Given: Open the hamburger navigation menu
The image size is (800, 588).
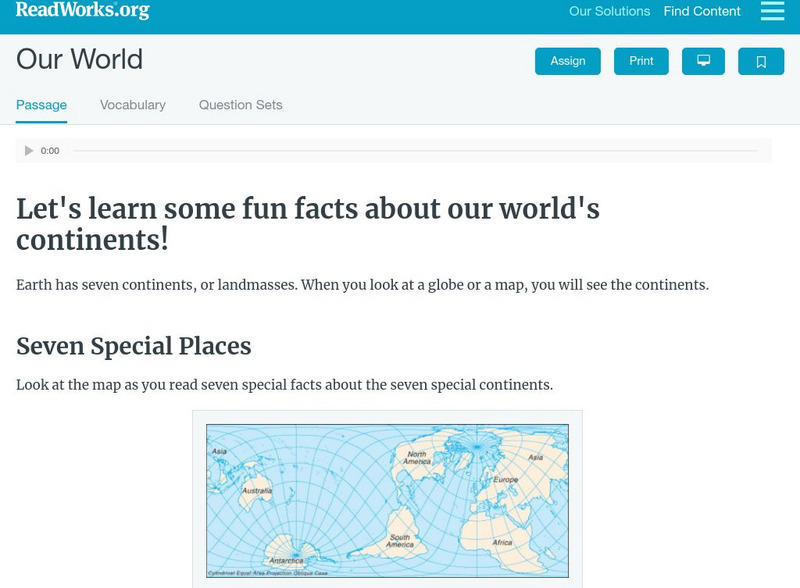Looking at the screenshot, I should coord(771,11).
